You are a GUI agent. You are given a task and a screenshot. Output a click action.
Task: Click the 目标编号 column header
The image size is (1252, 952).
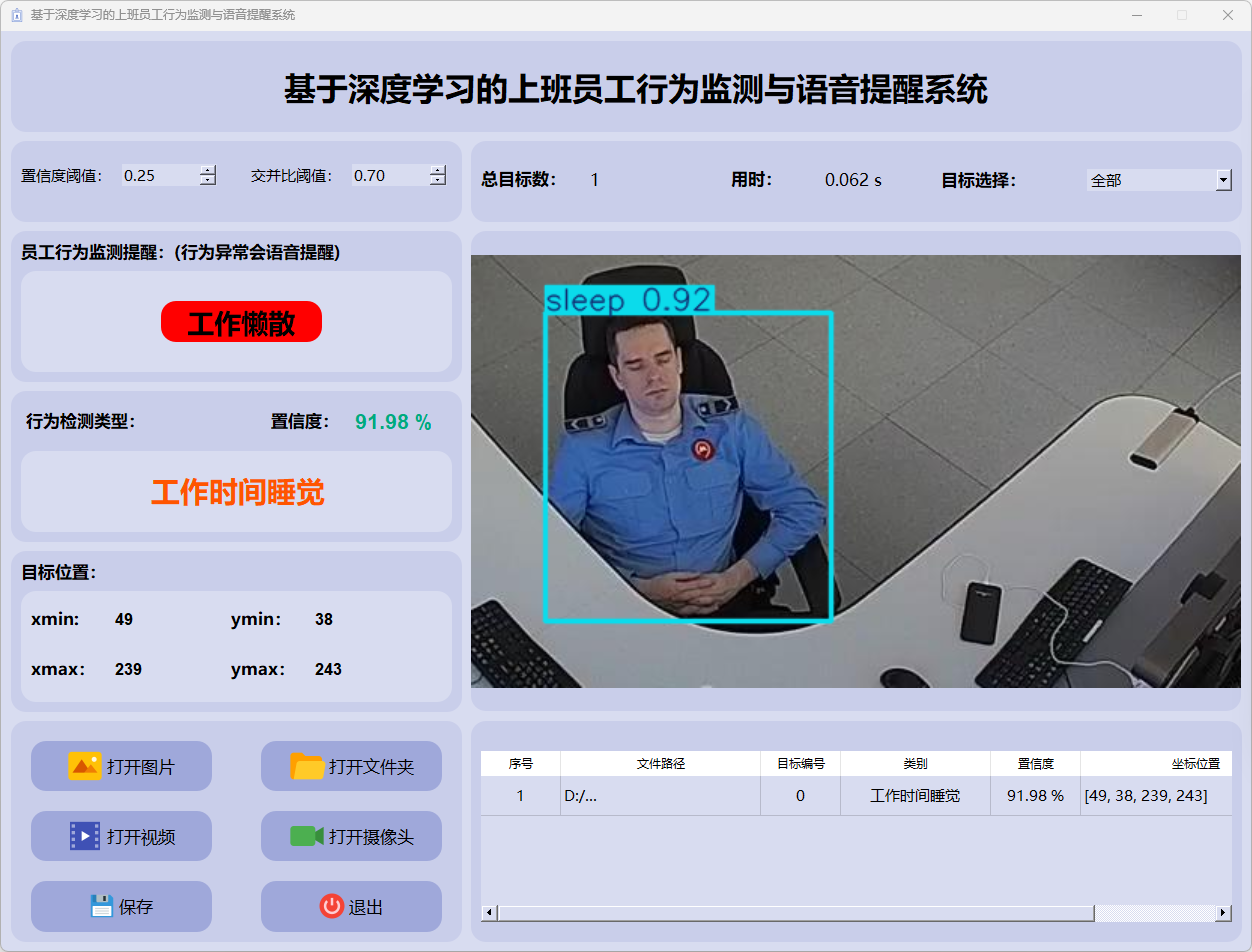(800, 763)
